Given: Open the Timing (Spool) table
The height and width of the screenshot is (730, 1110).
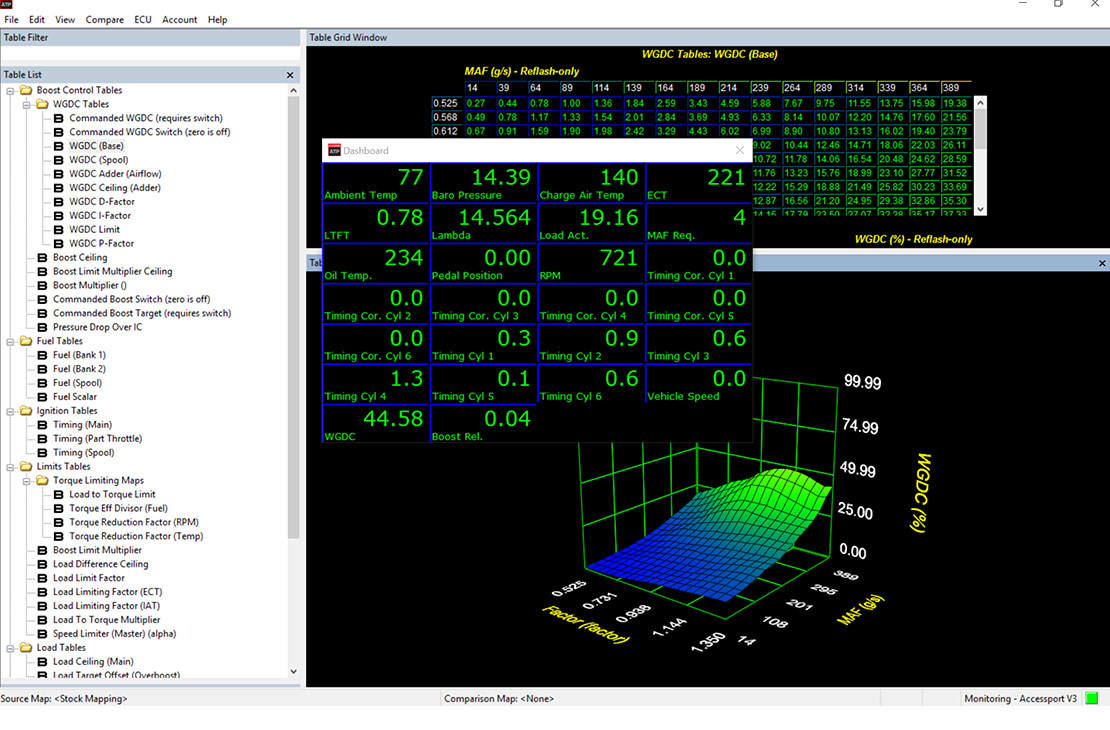Looking at the screenshot, I should pos(83,452).
